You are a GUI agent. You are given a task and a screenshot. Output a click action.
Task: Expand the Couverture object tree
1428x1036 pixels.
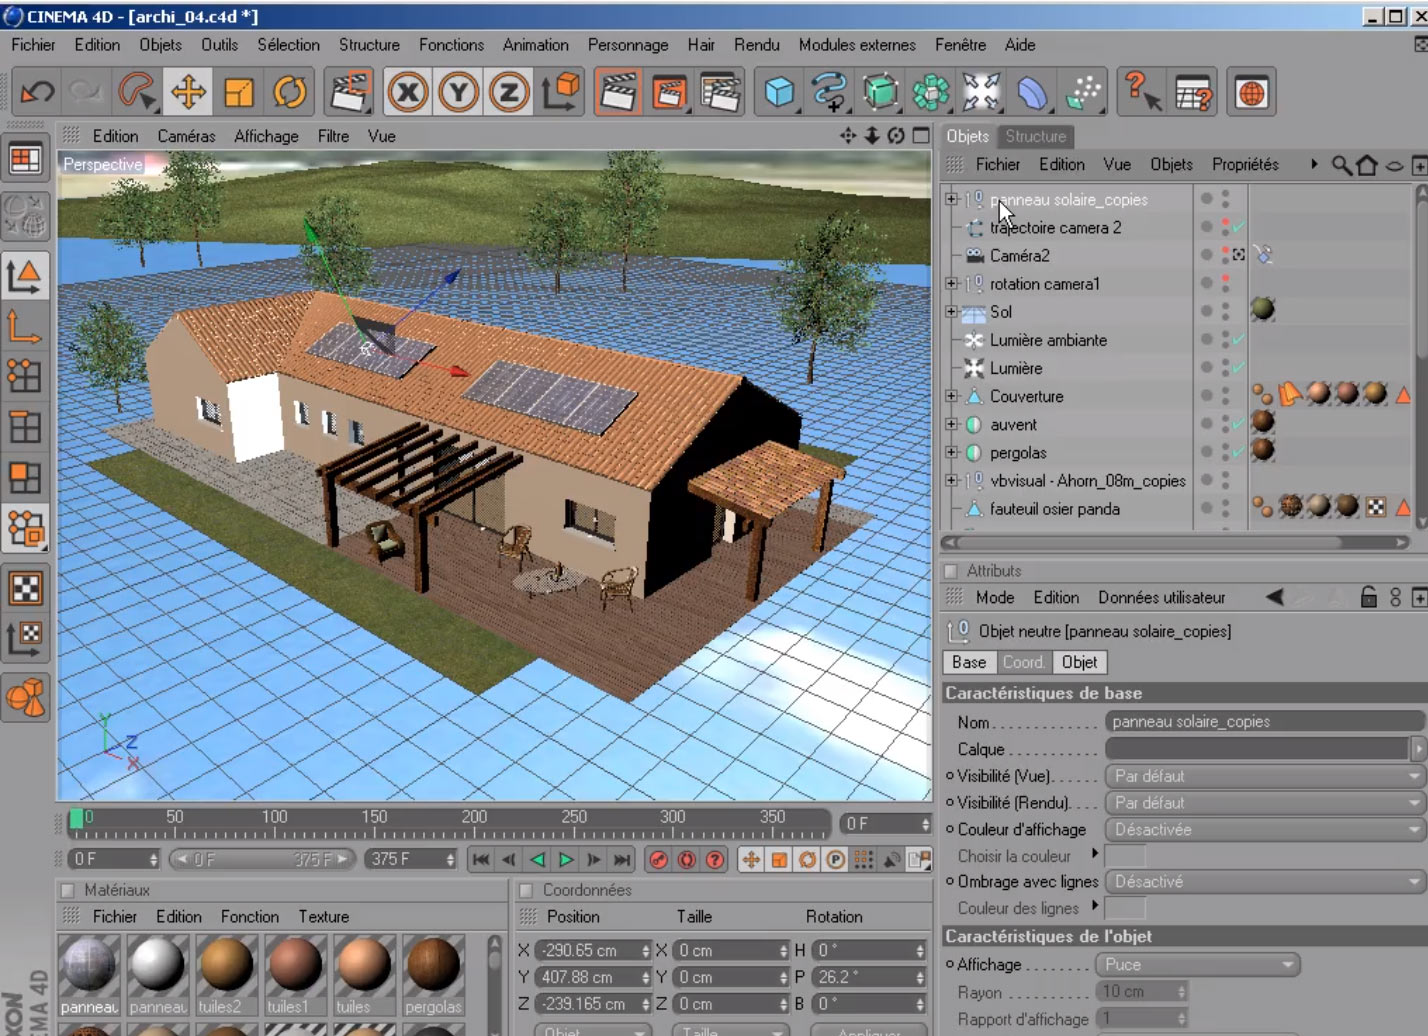click(x=949, y=396)
